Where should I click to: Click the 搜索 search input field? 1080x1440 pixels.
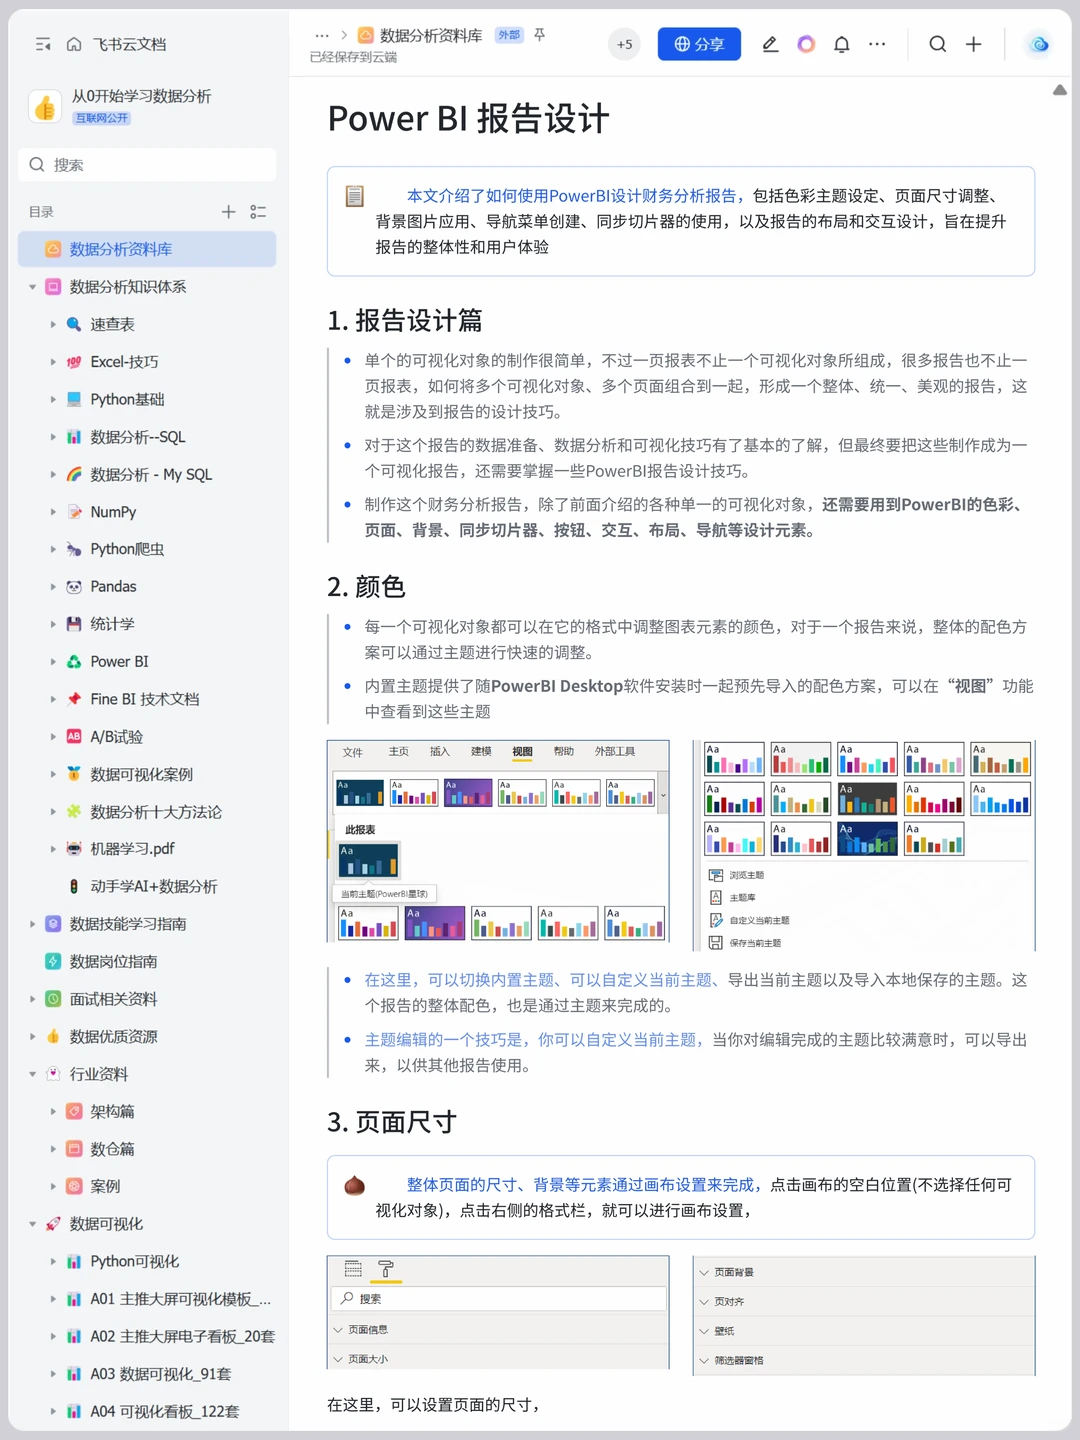(x=147, y=164)
